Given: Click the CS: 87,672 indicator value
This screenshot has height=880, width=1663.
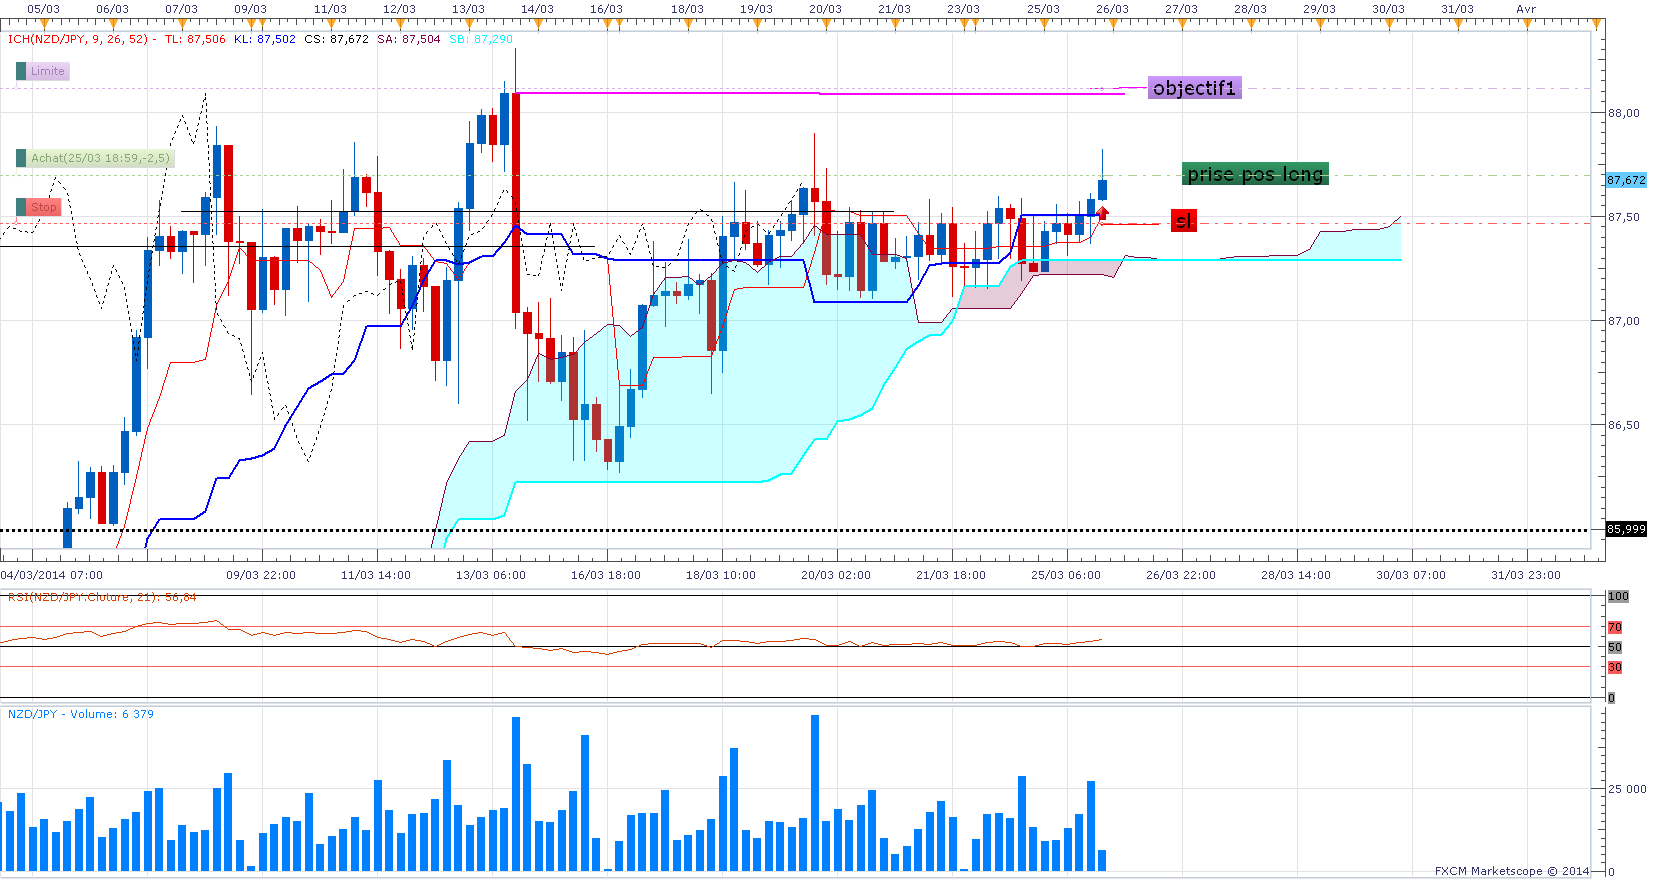Looking at the screenshot, I should [x=337, y=40].
